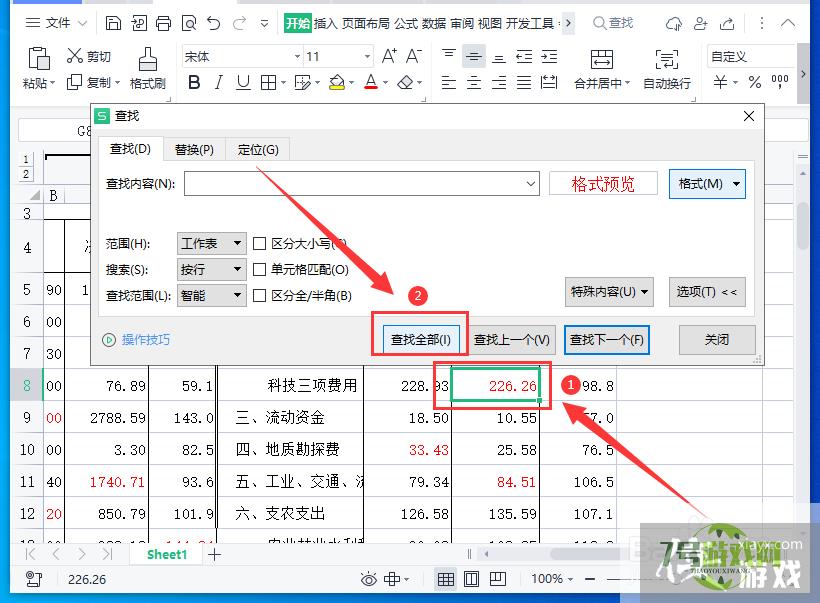
Task: Increase font size with A+ icon
Action: pos(389,56)
